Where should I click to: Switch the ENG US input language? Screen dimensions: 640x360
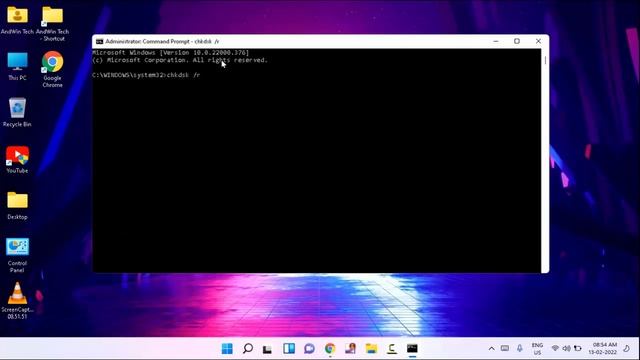tap(538, 349)
